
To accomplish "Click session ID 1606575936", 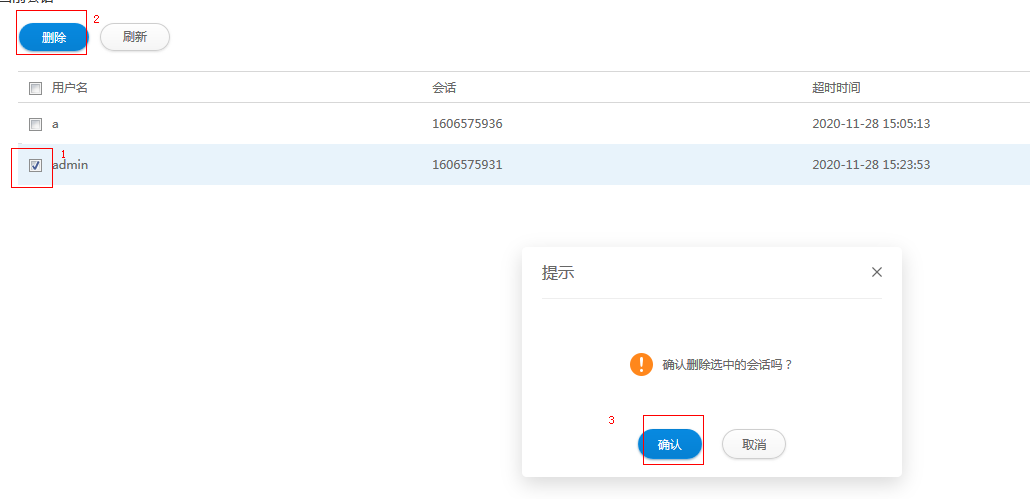I will click(467, 123).
